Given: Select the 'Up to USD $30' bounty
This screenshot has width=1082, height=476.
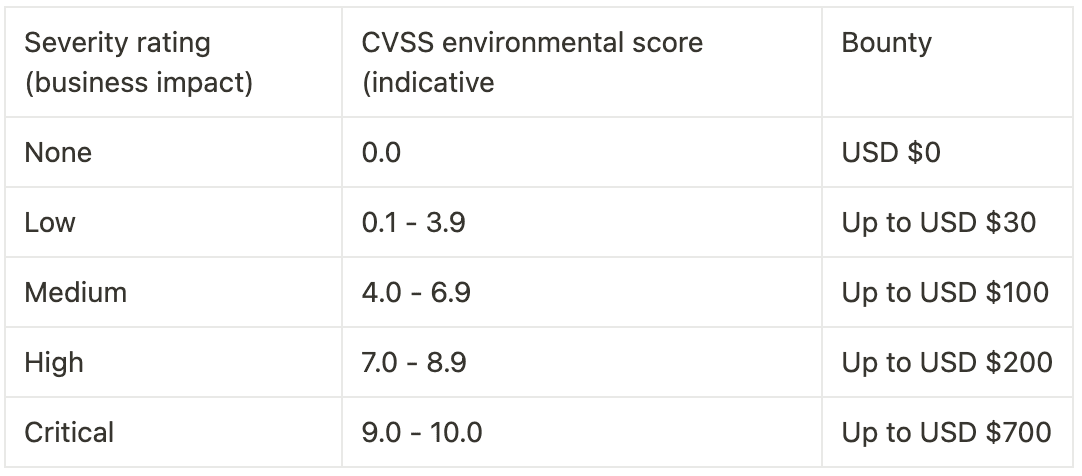Looking at the screenshot, I should pos(938,222).
